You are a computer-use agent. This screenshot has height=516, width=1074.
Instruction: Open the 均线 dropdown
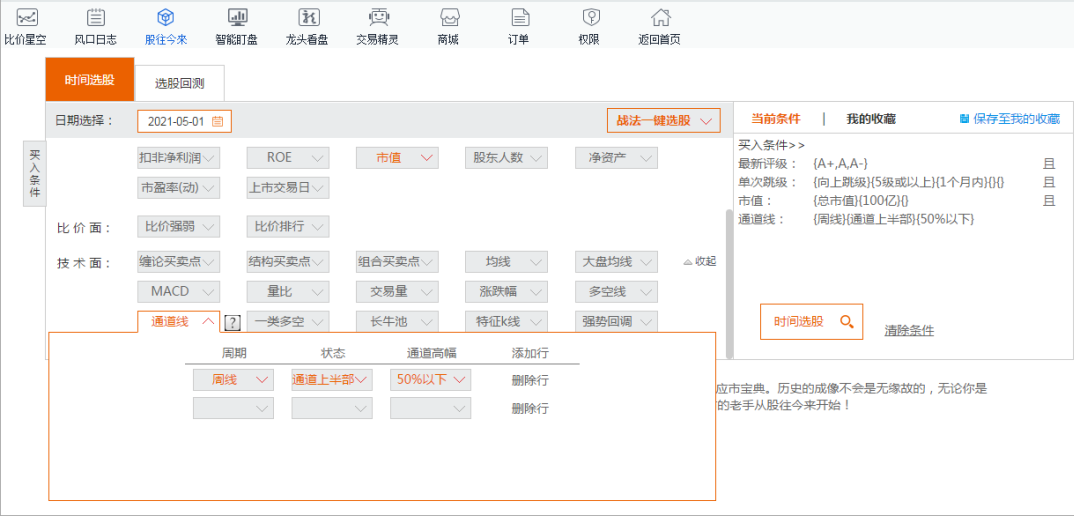tap(506, 262)
